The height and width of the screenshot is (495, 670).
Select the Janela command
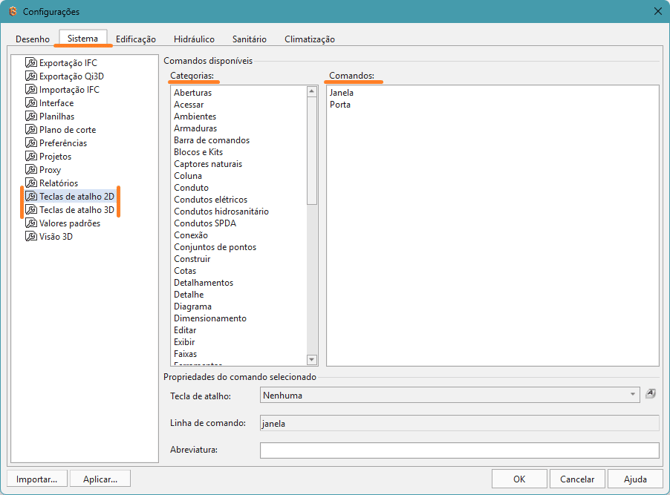point(341,92)
